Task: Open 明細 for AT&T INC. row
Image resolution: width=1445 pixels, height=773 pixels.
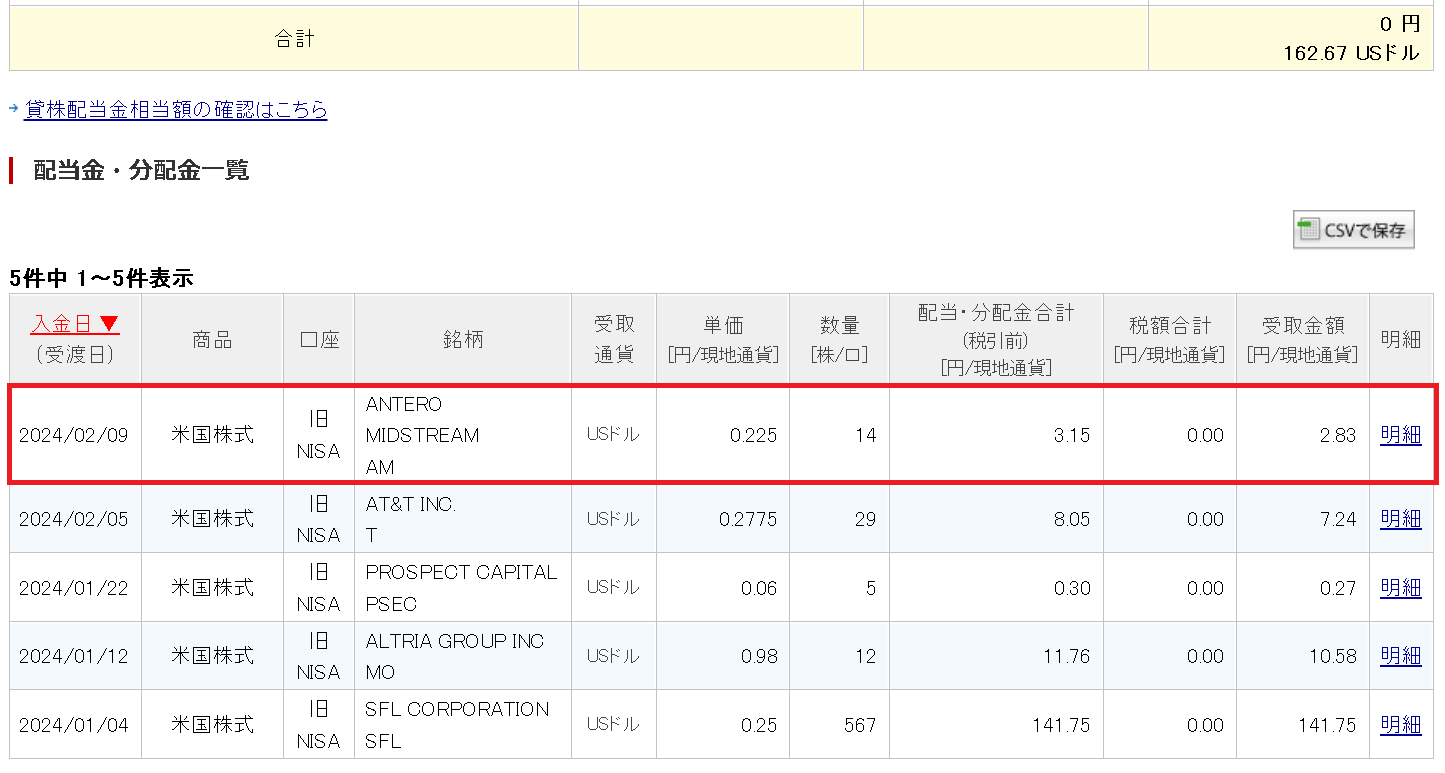Action: click(1400, 519)
